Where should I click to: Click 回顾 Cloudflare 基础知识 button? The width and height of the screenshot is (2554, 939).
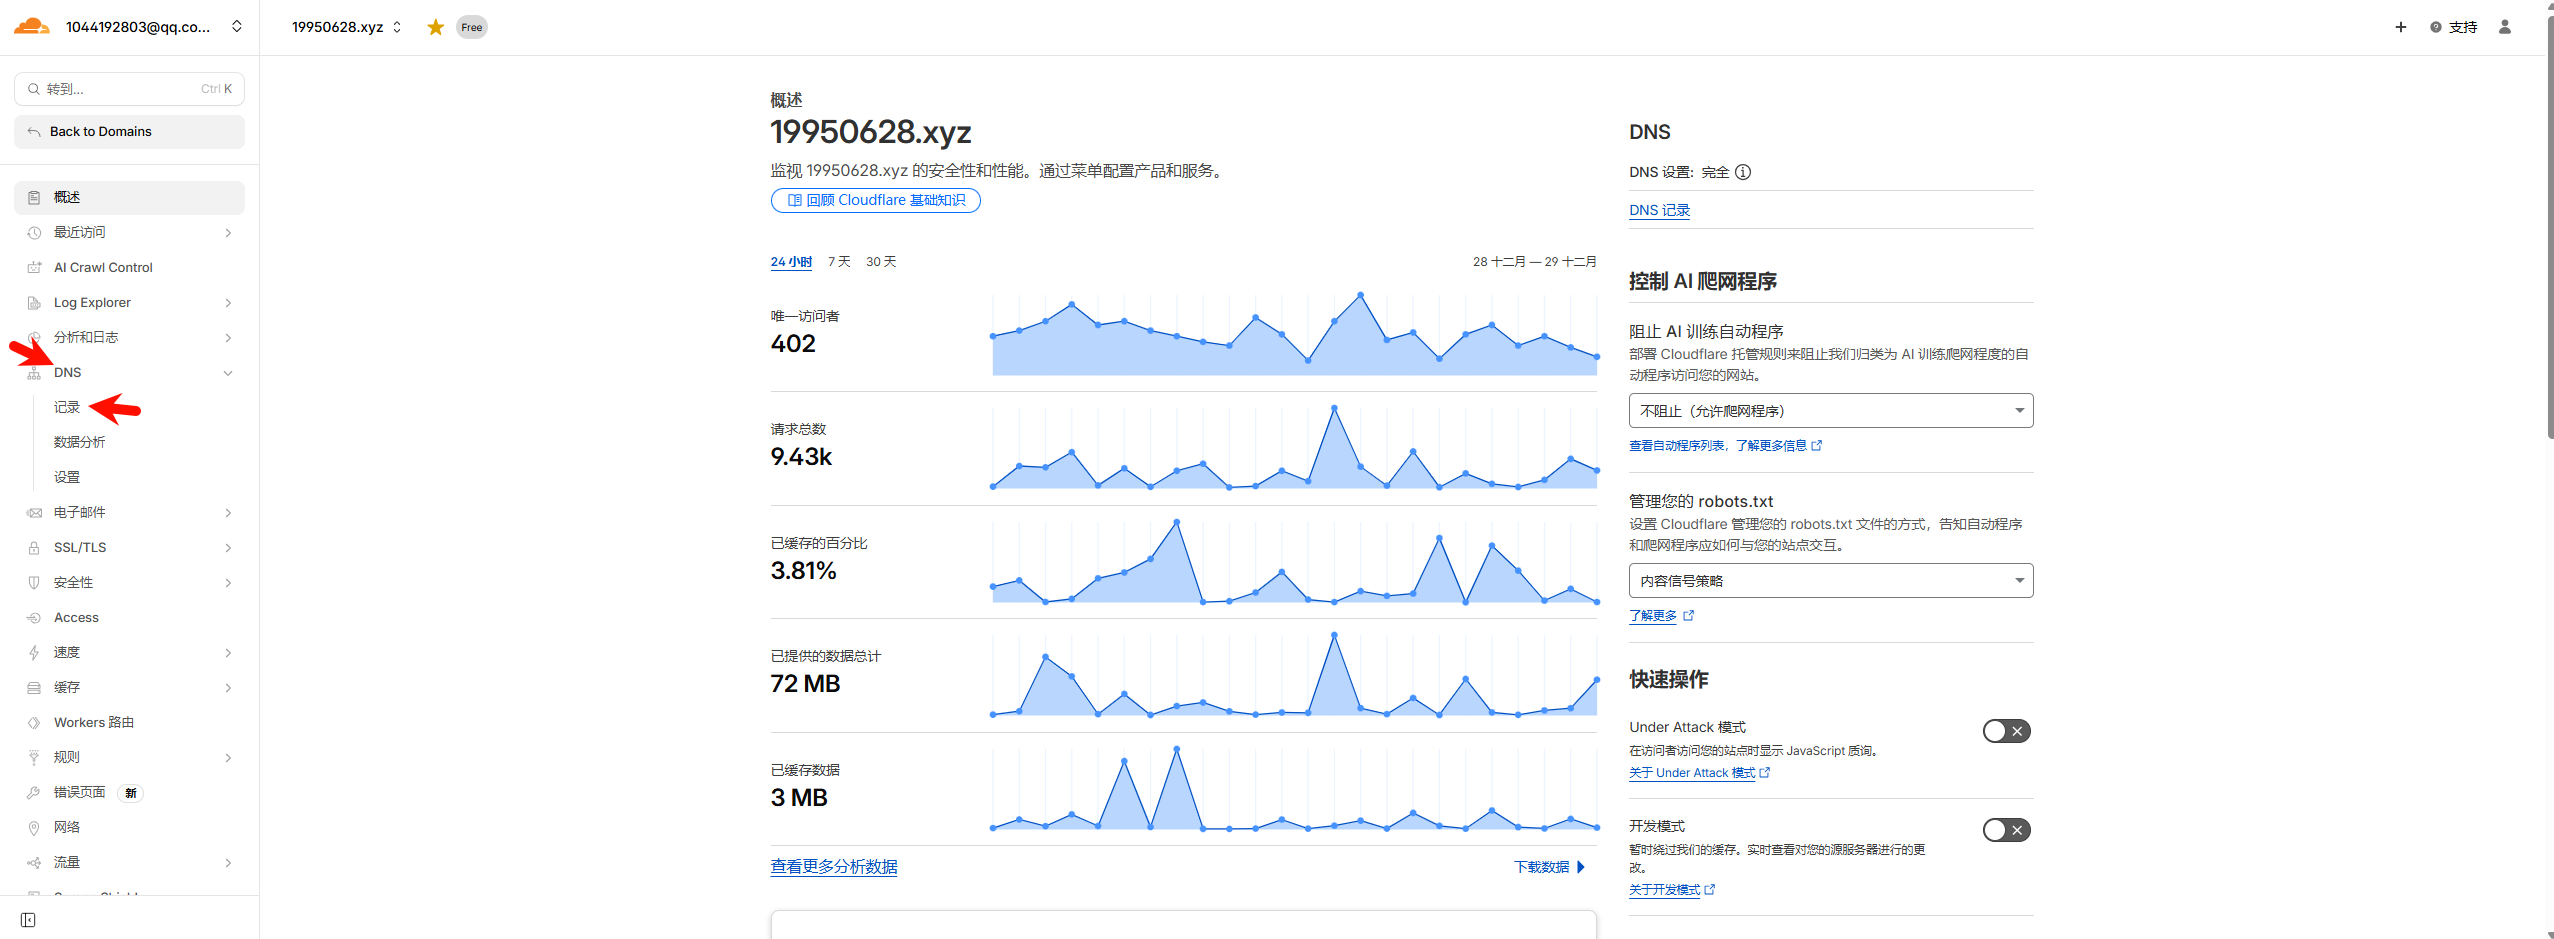(875, 200)
